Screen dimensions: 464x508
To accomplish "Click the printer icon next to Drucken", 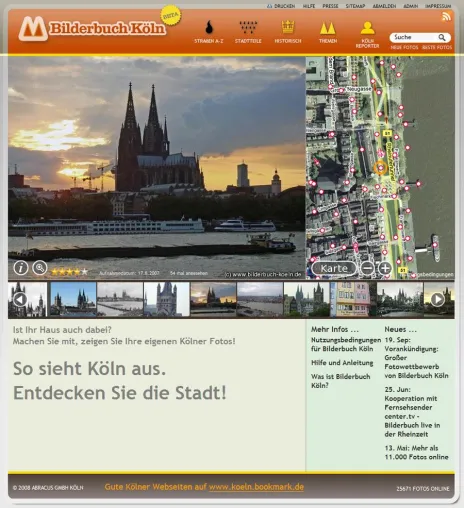I will 269,6.
